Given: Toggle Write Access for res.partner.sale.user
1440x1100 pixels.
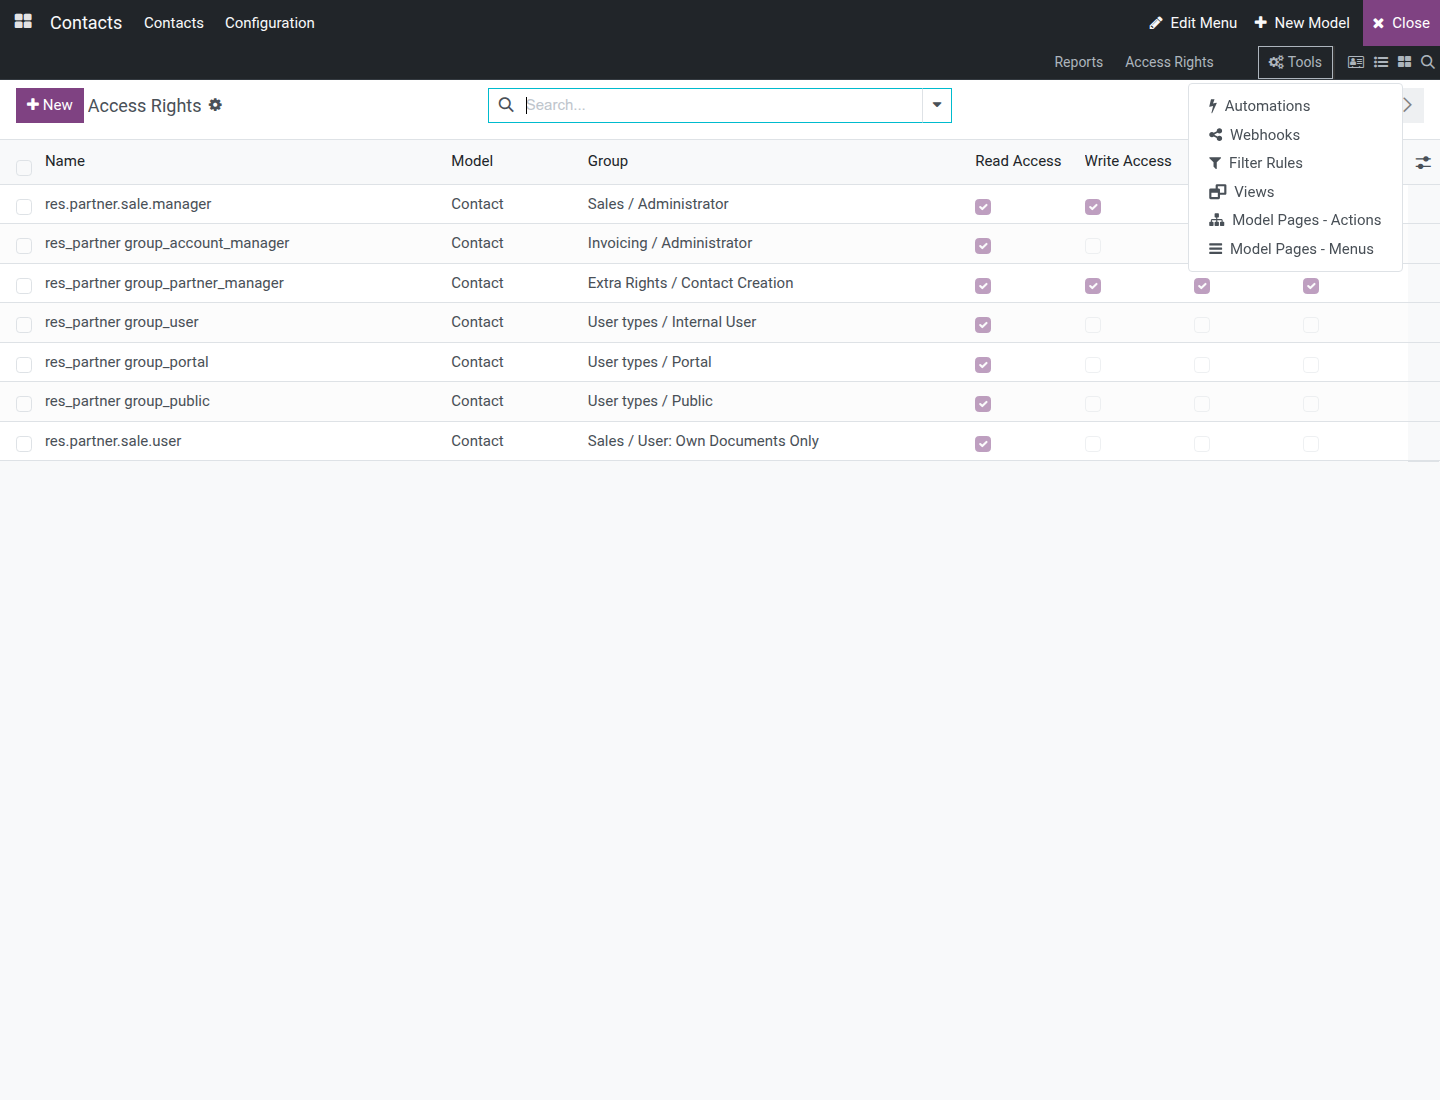Looking at the screenshot, I should 1093,444.
